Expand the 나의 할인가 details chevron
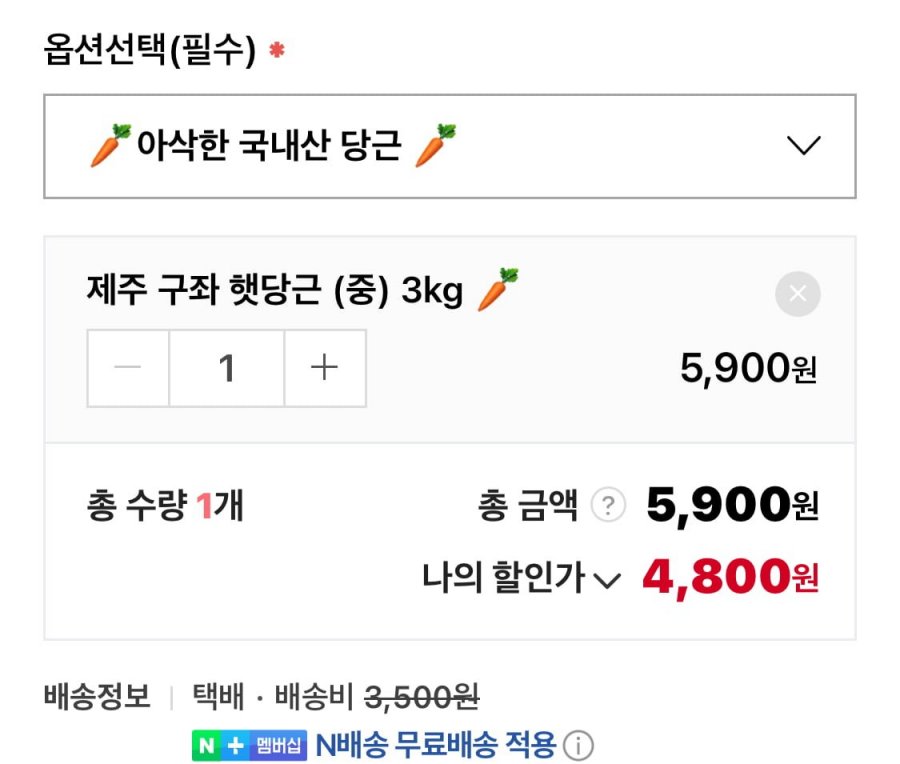Image resolution: width=900 pixels, height=764 pixels. pyautogui.click(x=607, y=581)
